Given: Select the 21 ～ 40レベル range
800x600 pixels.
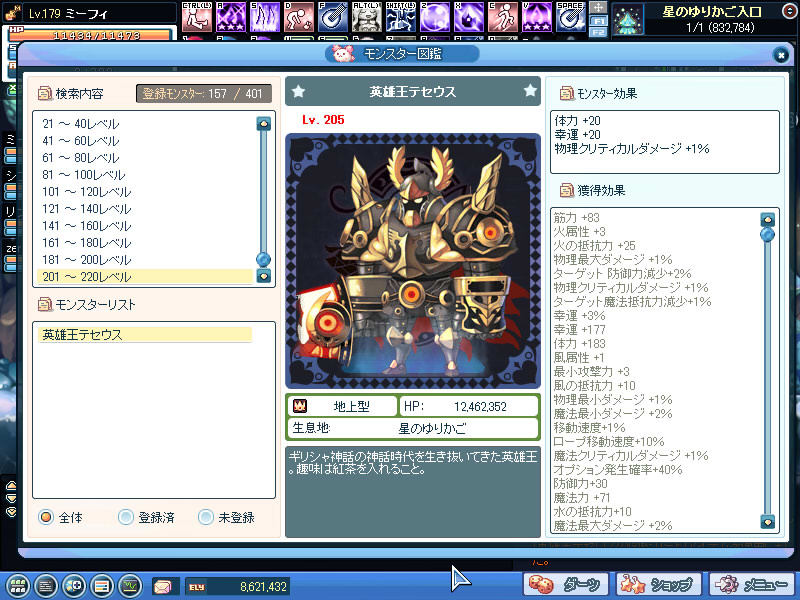Looking at the screenshot, I should click(145, 124).
